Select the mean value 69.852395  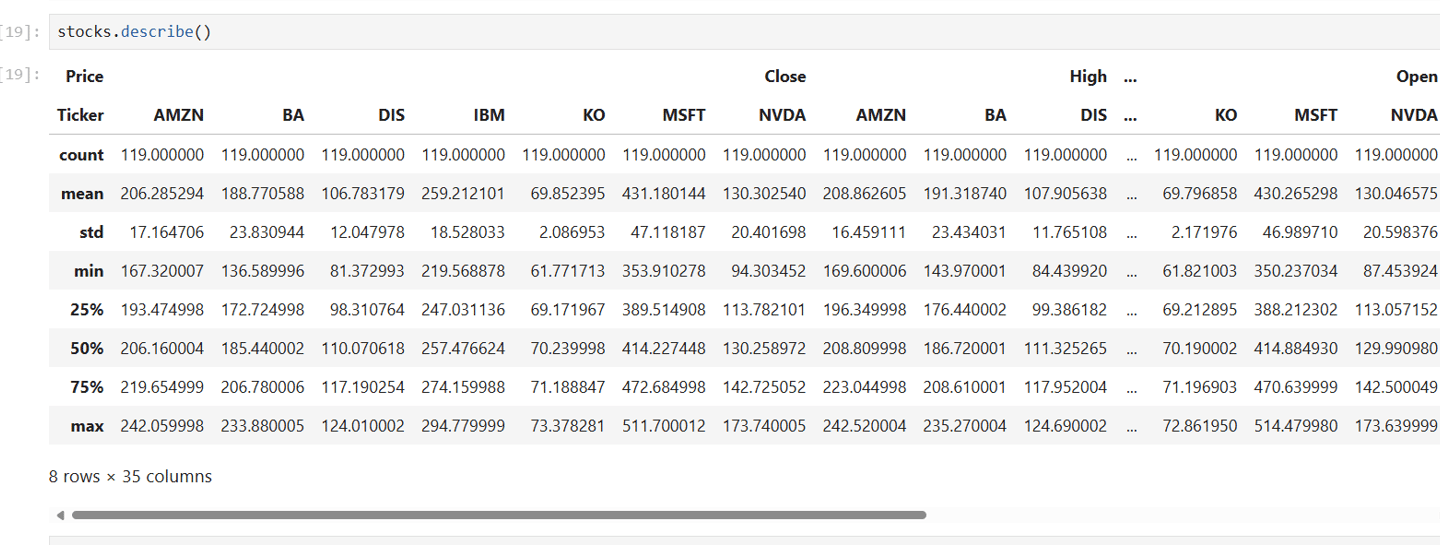coord(568,193)
